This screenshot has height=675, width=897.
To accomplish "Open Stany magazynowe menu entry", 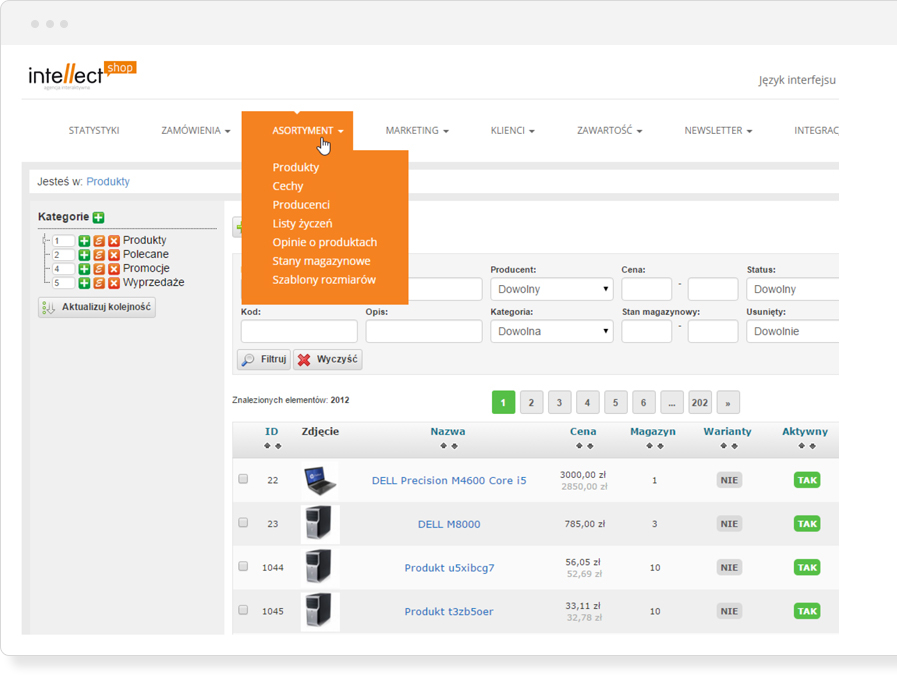I will tap(321, 261).
